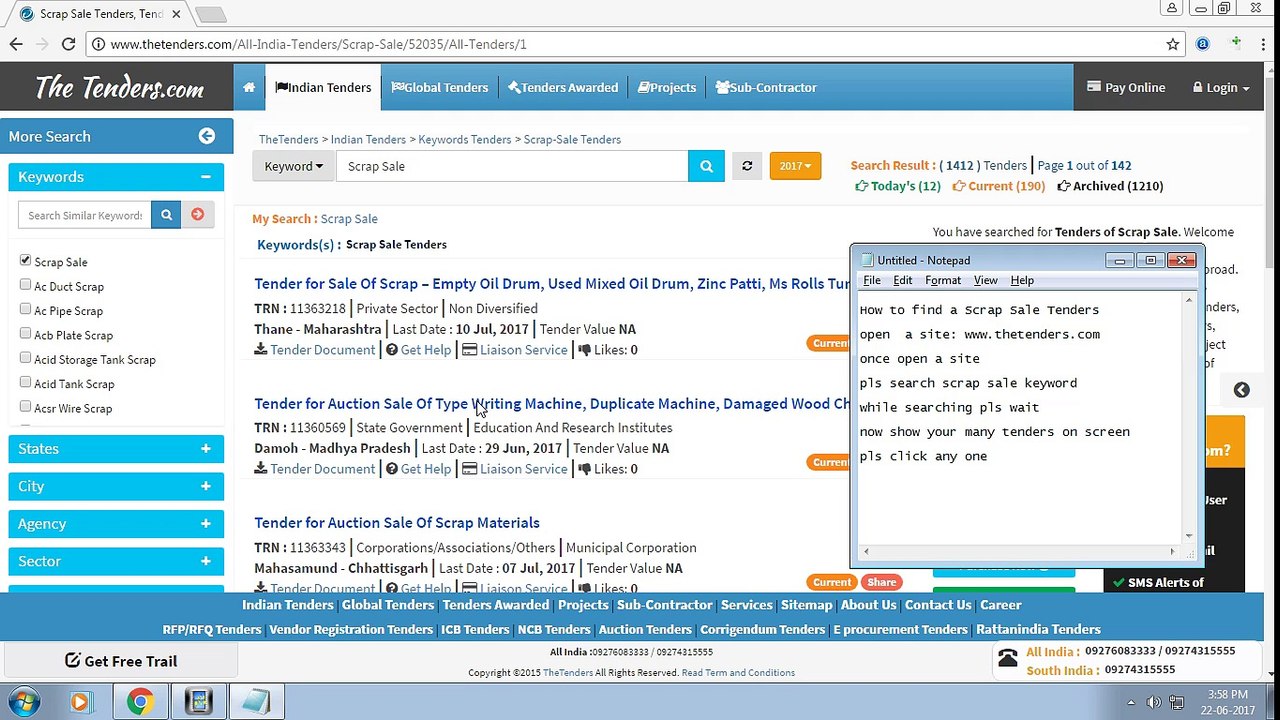Show Current (190) tenders
The height and width of the screenshot is (720, 1280).
coord(999,186)
